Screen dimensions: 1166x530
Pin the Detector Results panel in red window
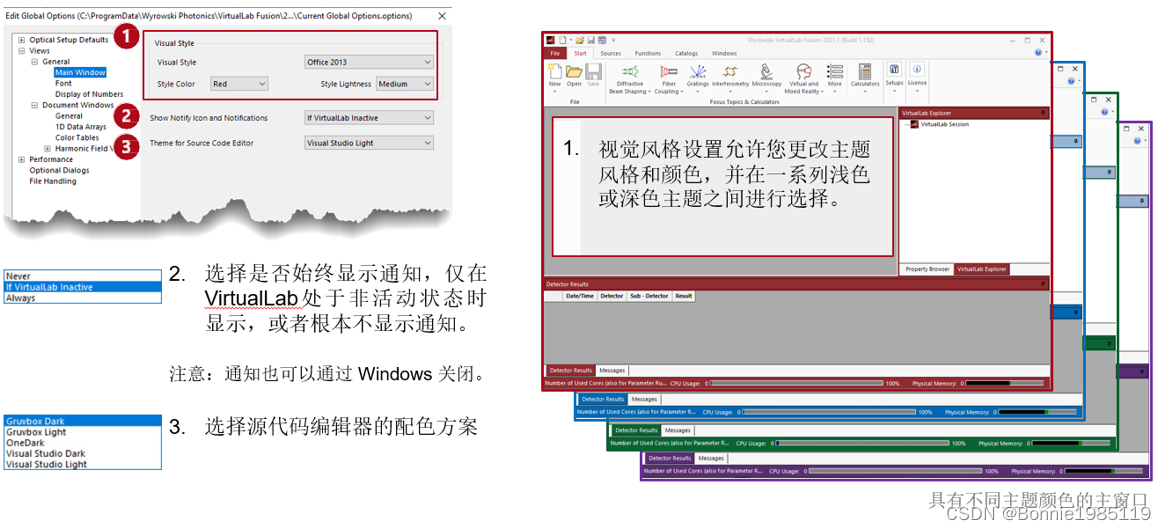pos(1043,284)
